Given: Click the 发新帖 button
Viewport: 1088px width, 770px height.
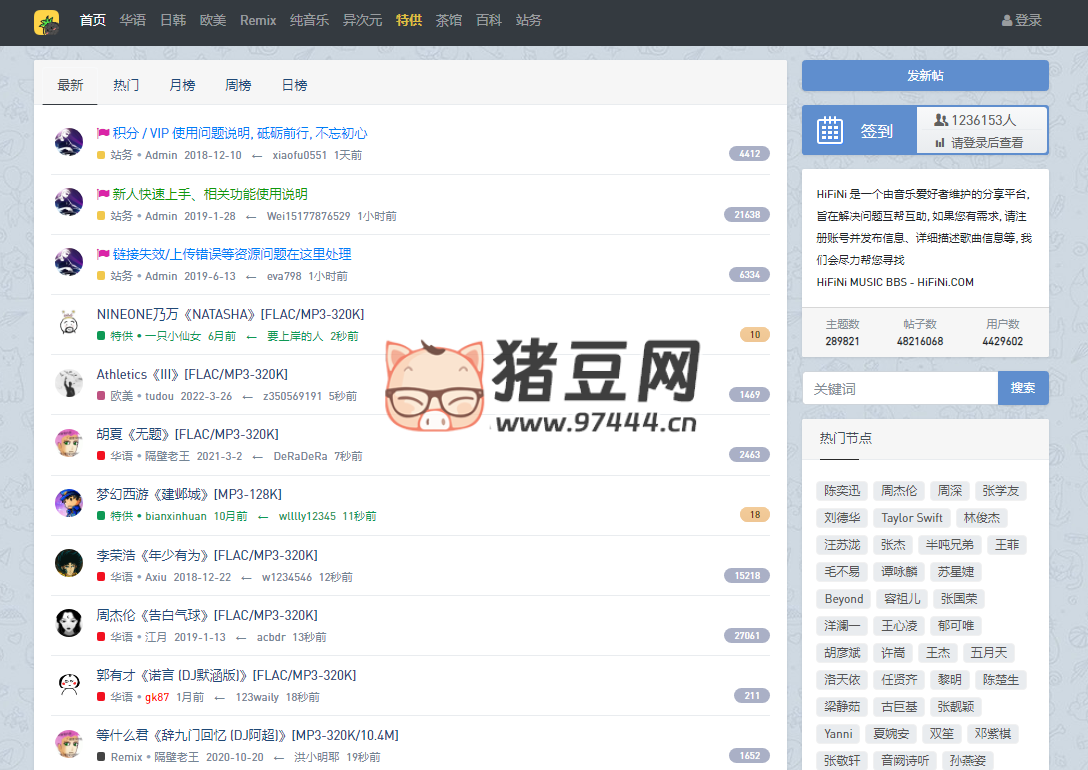Looking at the screenshot, I should click(924, 75).
